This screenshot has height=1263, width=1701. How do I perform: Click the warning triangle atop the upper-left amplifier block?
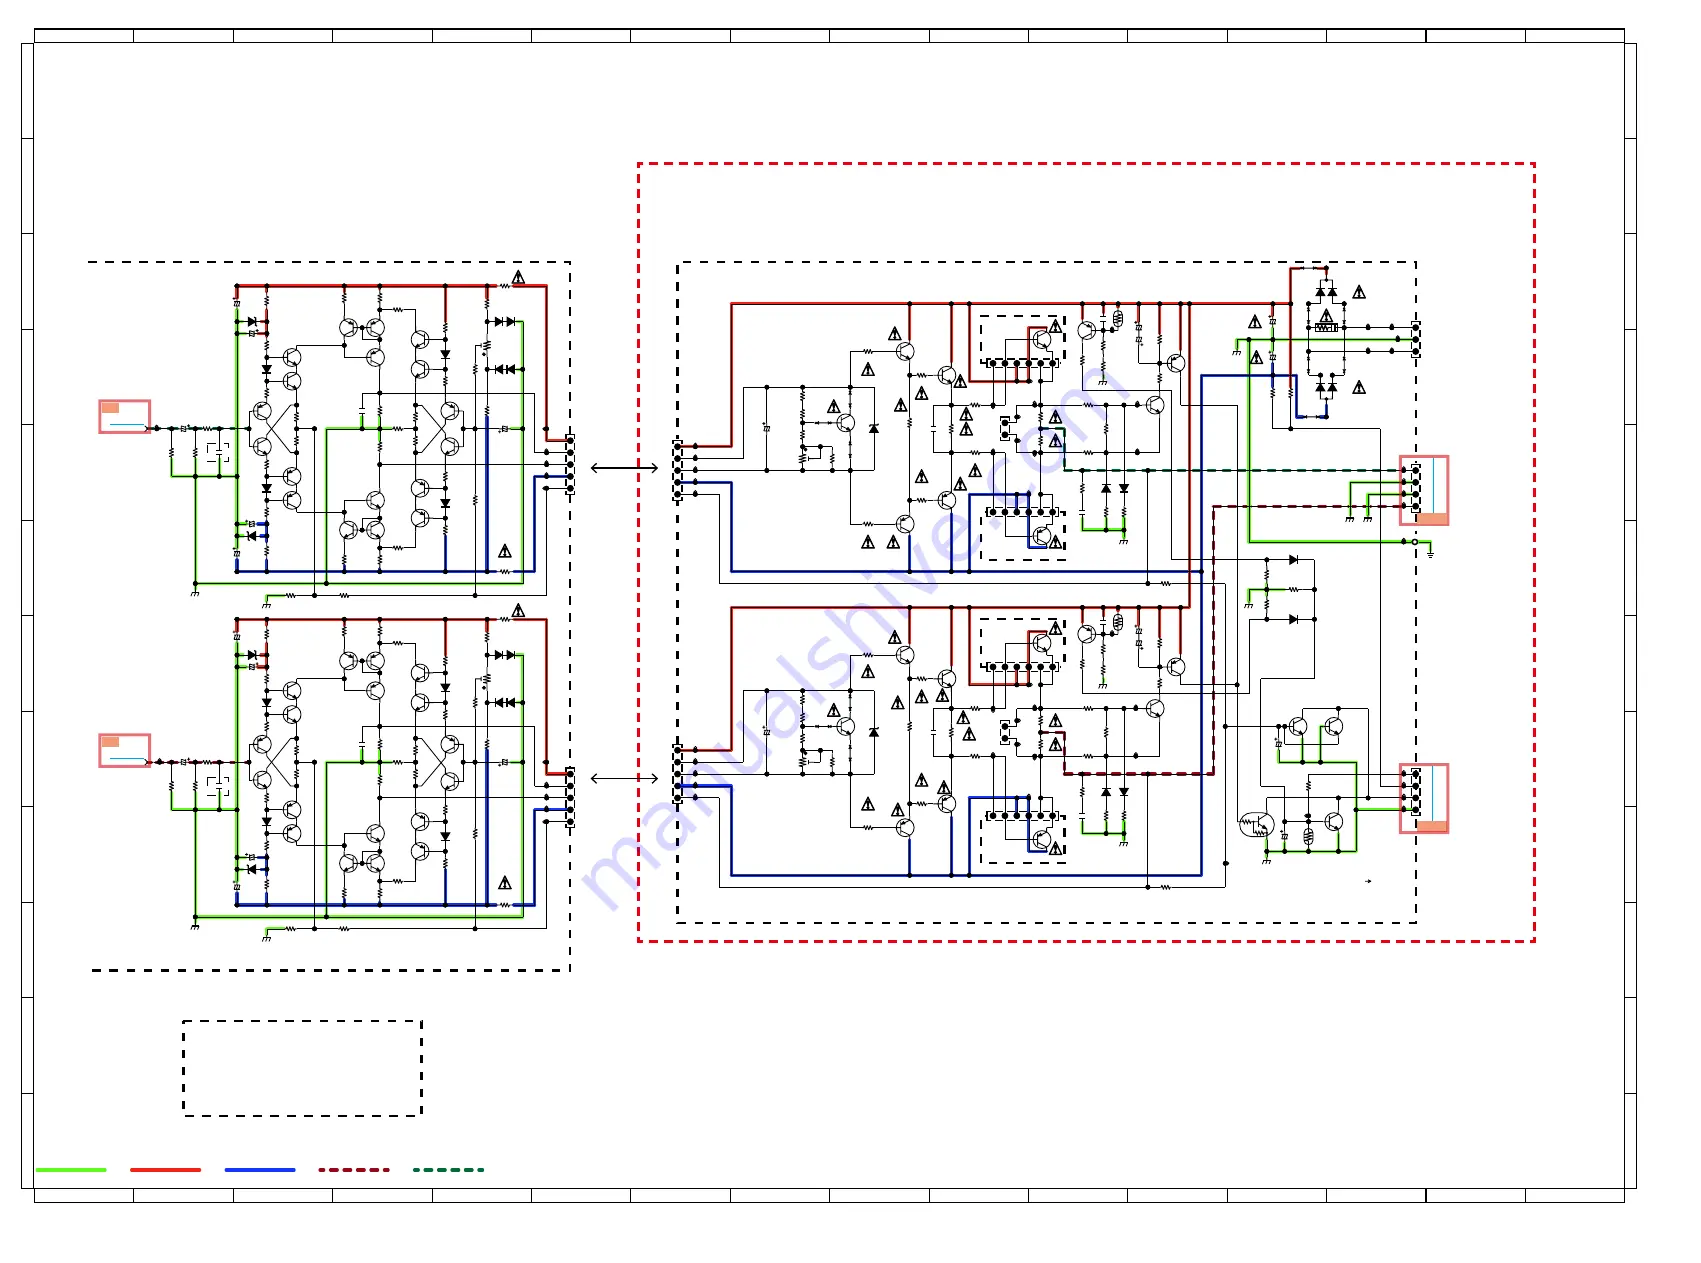click(518, 277)
